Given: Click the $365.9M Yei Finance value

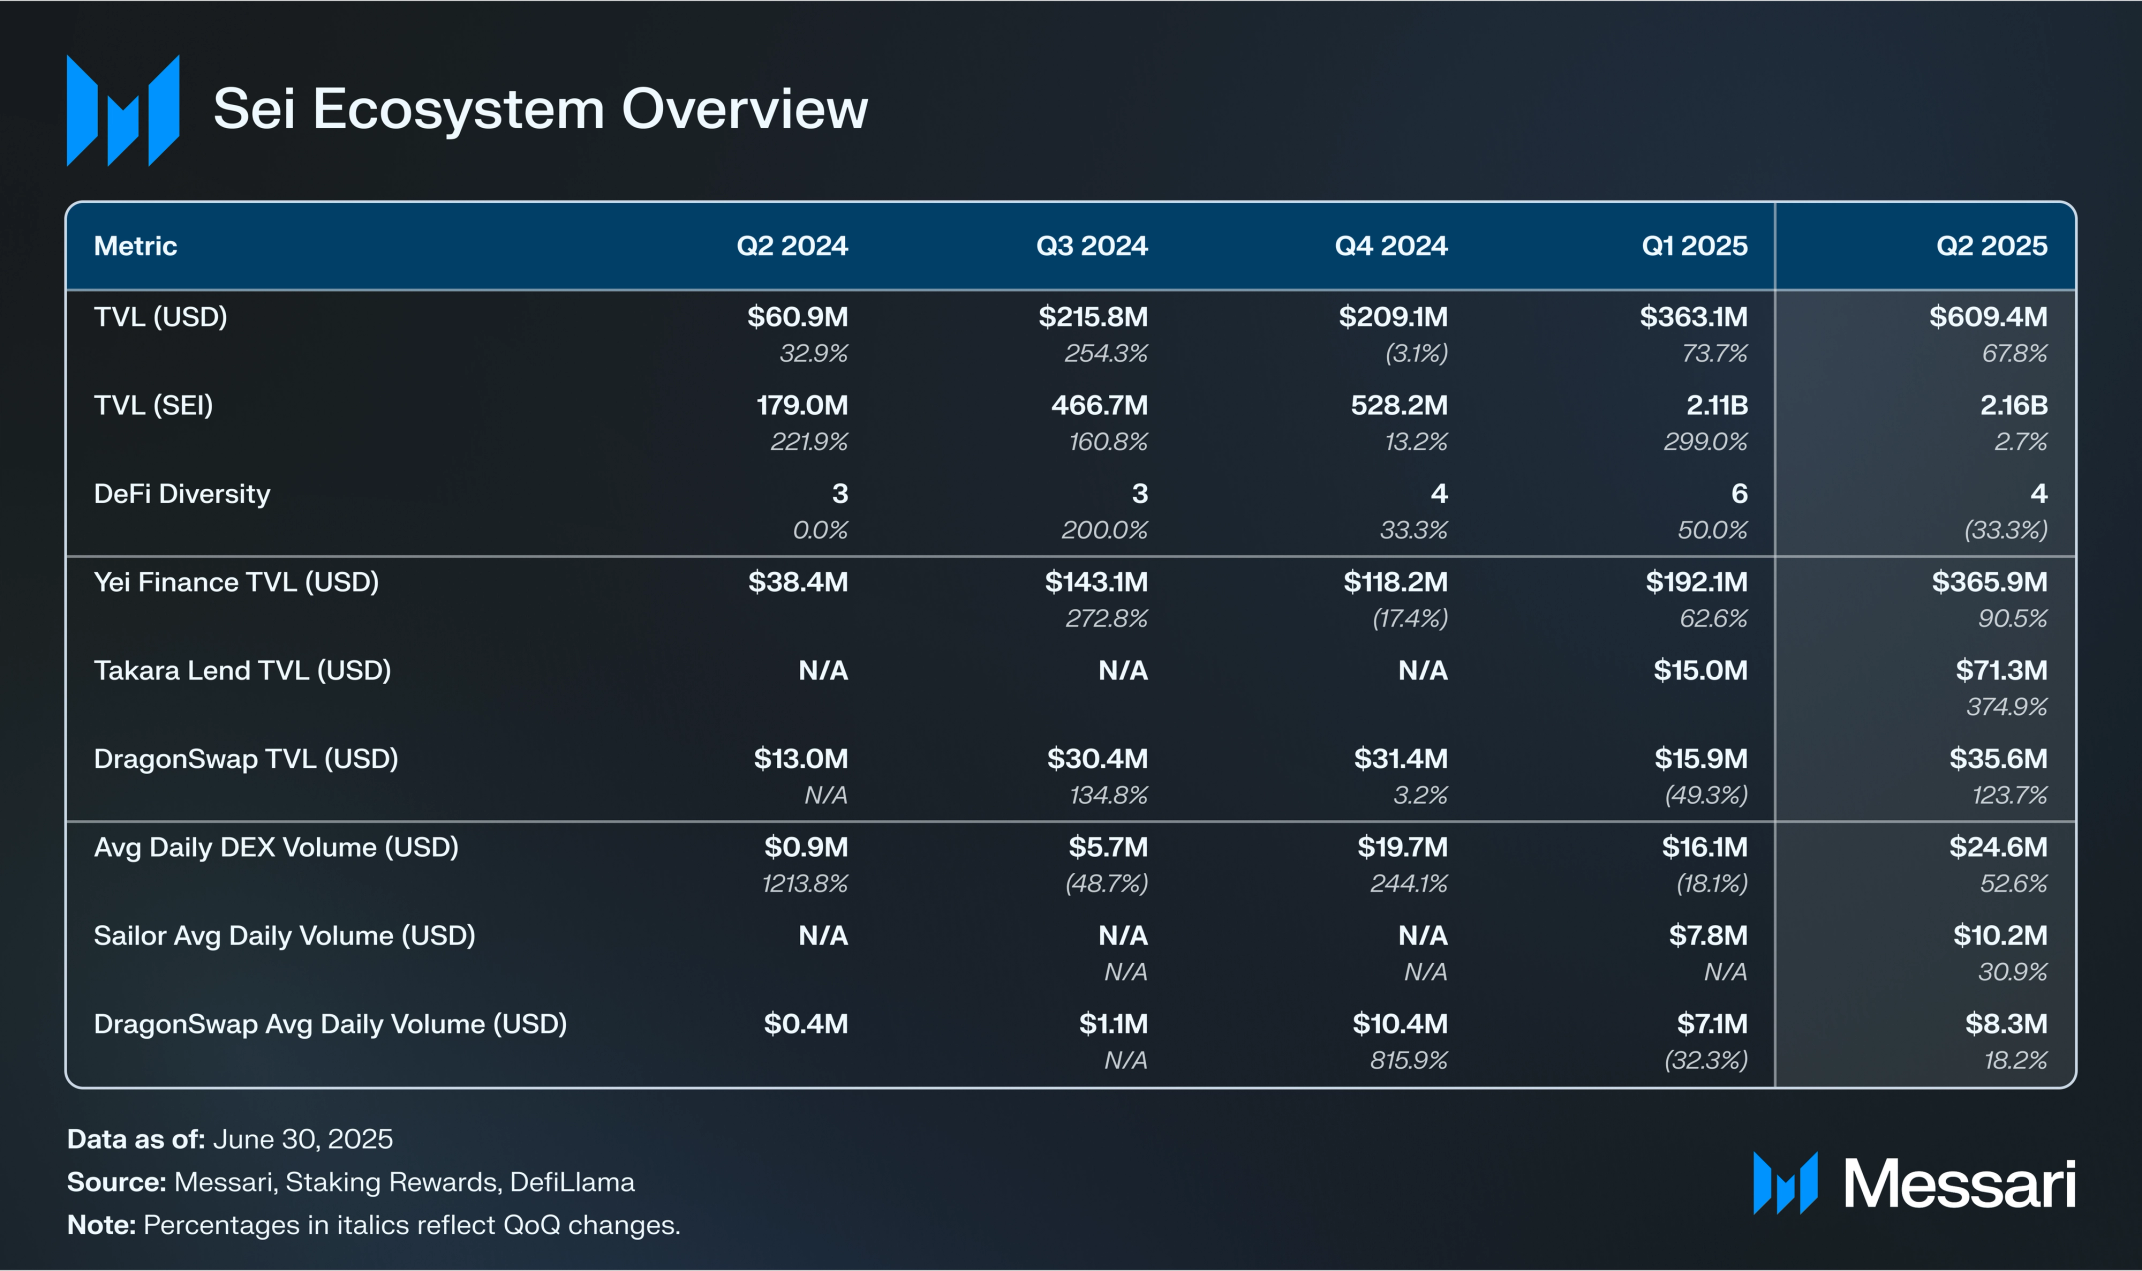Looking at the screenshot, I should 1989,582.
